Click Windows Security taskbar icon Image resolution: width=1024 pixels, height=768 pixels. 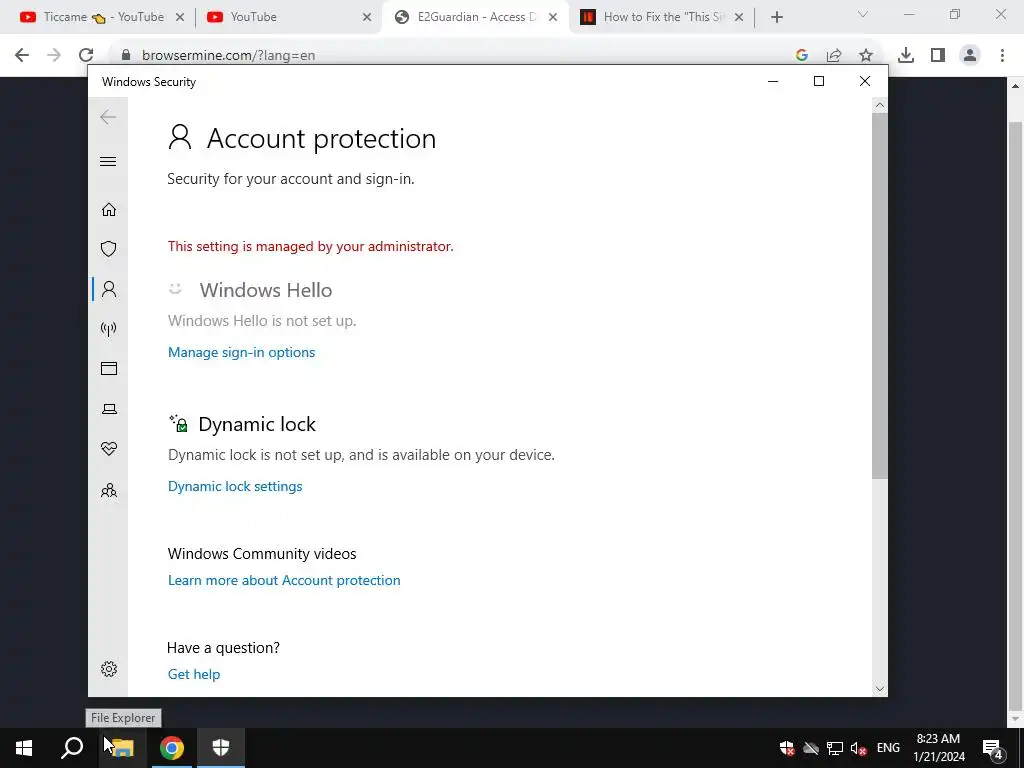(x=221, y=748)
